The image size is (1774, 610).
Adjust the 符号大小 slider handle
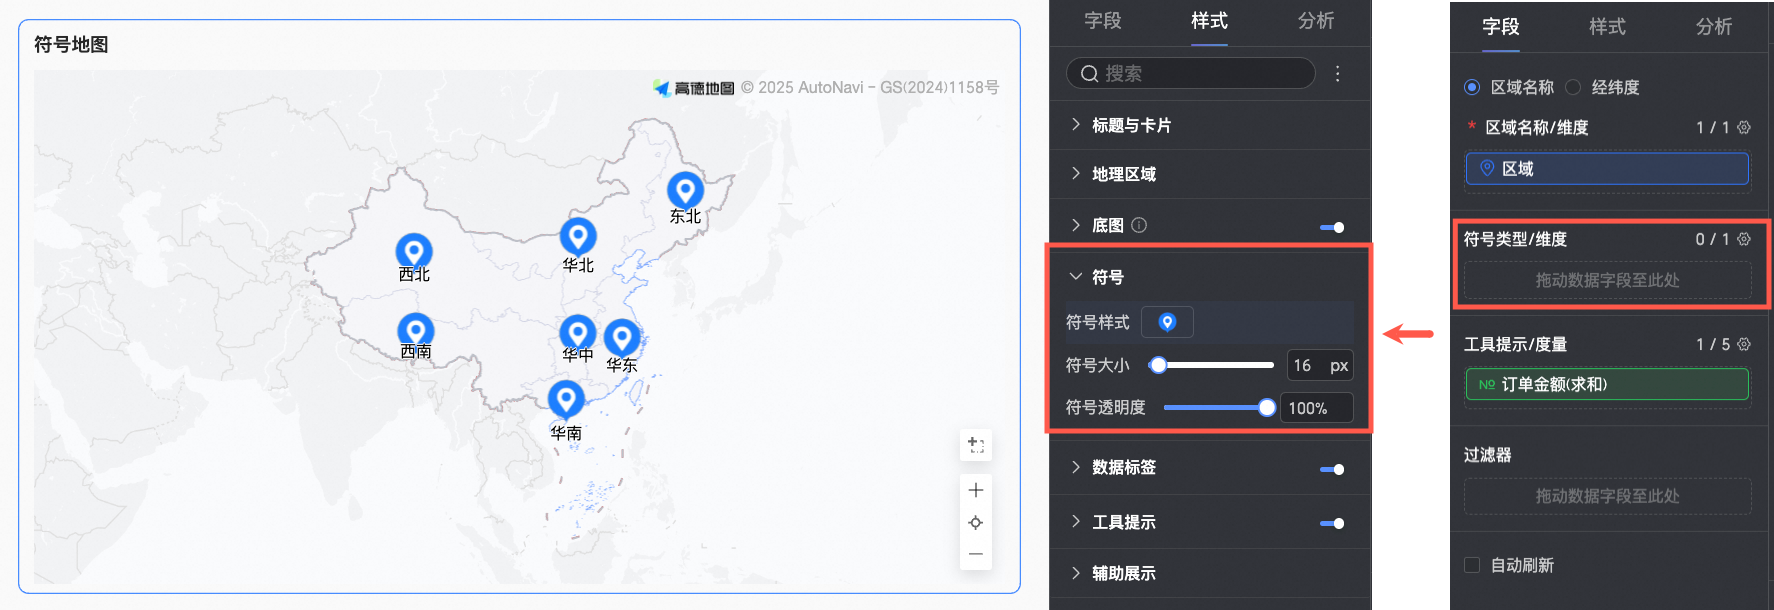[1158, 365]
